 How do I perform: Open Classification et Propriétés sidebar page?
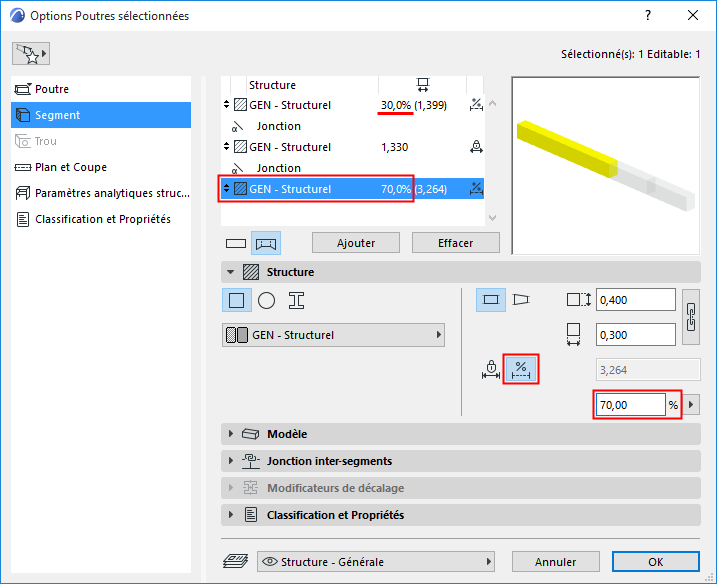click(101, 220)
